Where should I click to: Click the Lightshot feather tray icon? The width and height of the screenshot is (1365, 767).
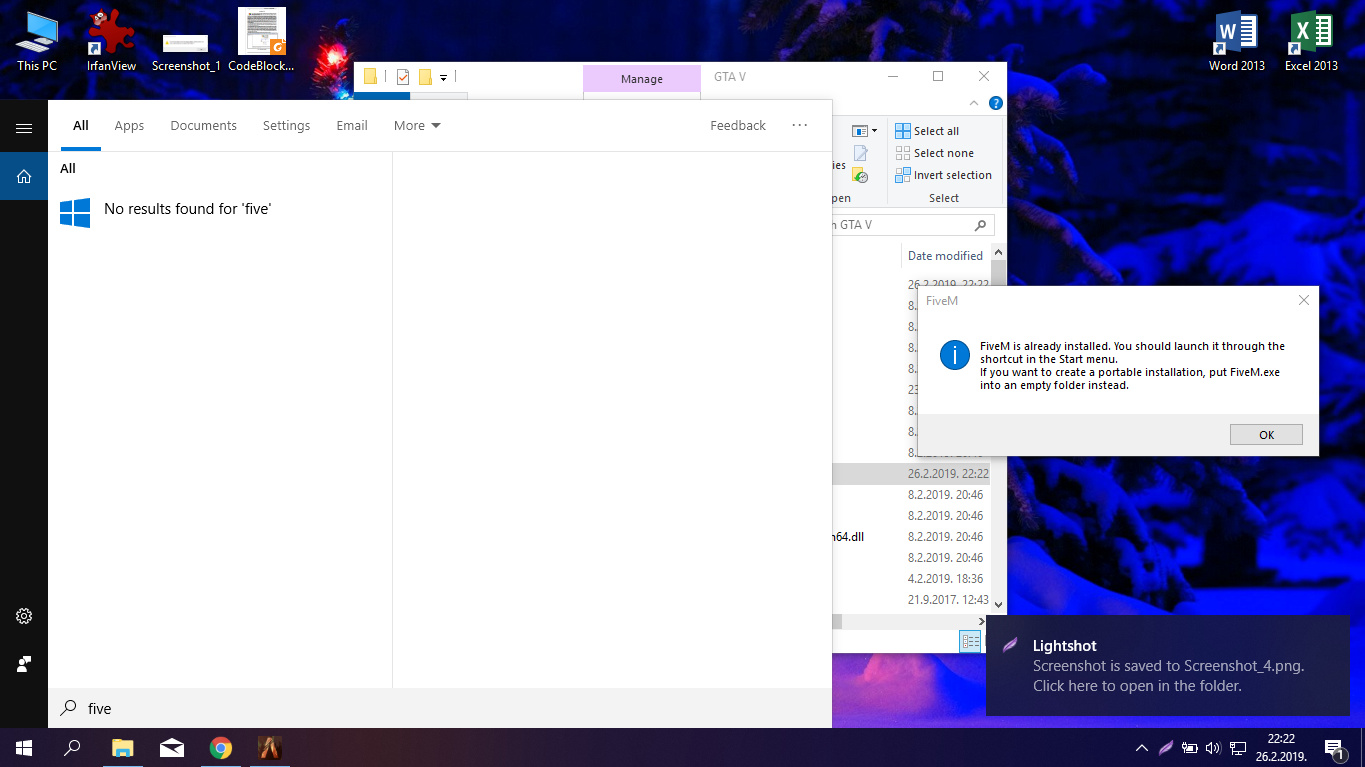[x=1165, y=747]
